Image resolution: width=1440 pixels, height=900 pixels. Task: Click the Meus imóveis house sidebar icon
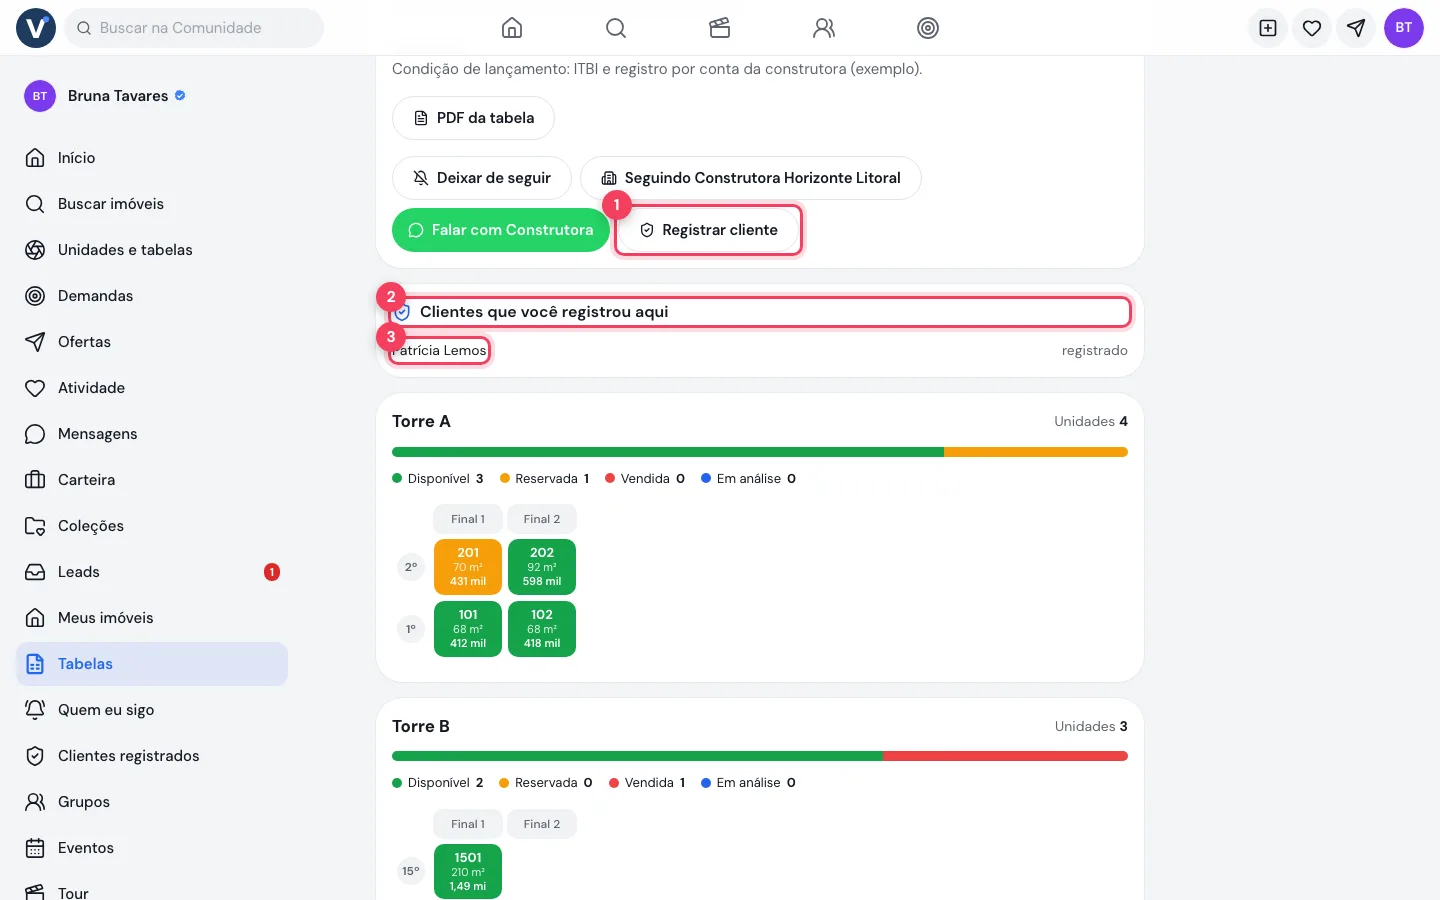click(35, 618)
